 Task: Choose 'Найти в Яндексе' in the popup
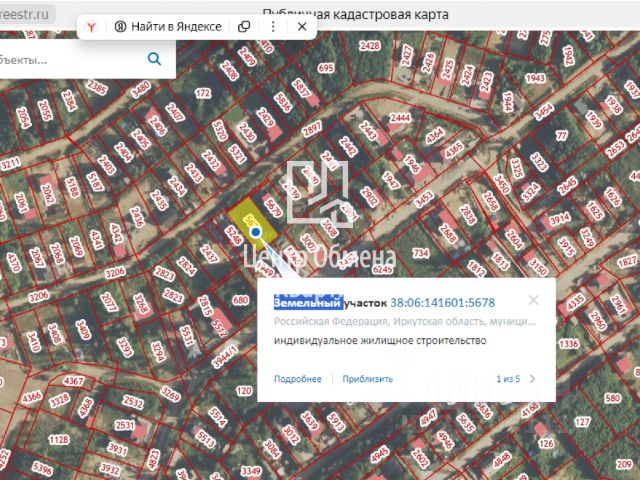click(x=168, y=27)
